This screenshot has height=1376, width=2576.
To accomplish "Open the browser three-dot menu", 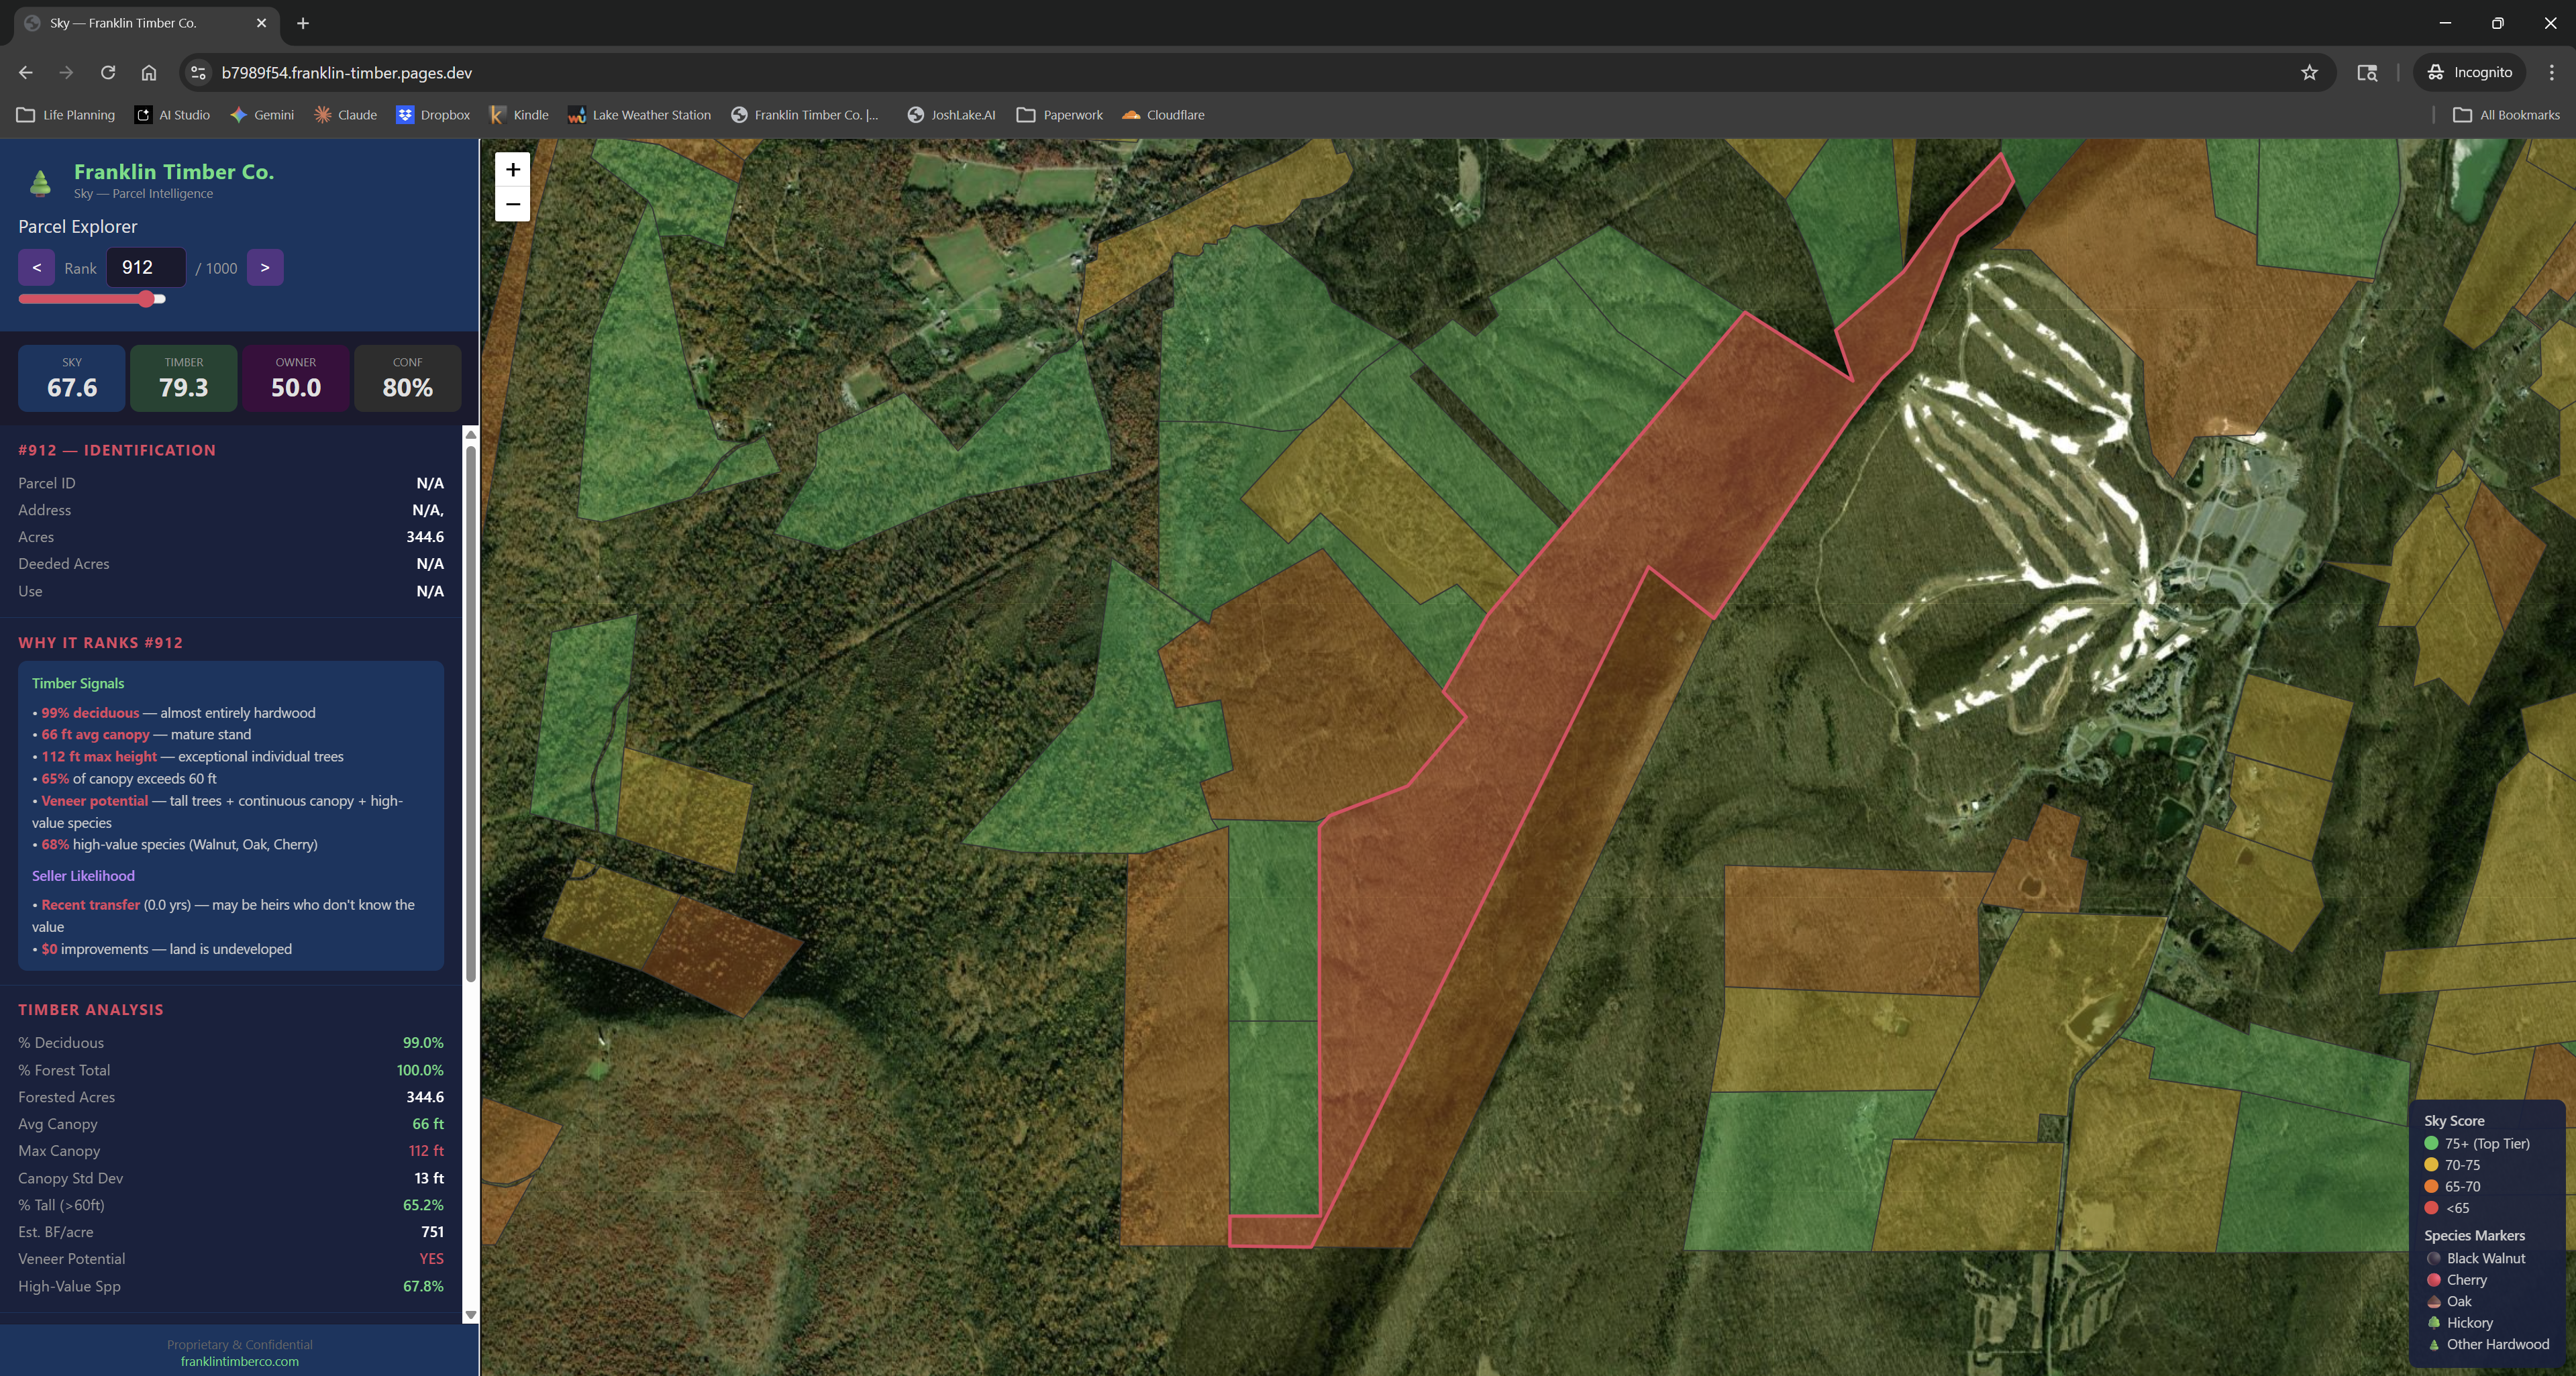I will (2552, 72).
